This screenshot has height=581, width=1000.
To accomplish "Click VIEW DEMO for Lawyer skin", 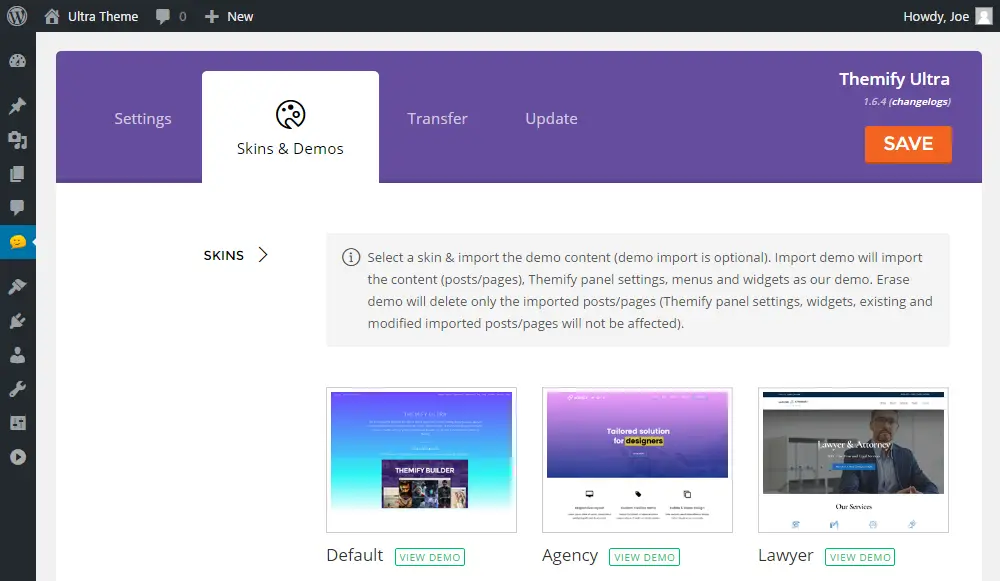I will [860, 557].
